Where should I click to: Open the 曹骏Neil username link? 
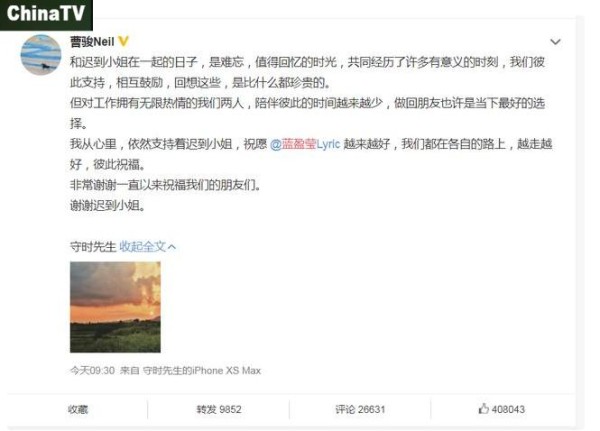click(92, 41)
